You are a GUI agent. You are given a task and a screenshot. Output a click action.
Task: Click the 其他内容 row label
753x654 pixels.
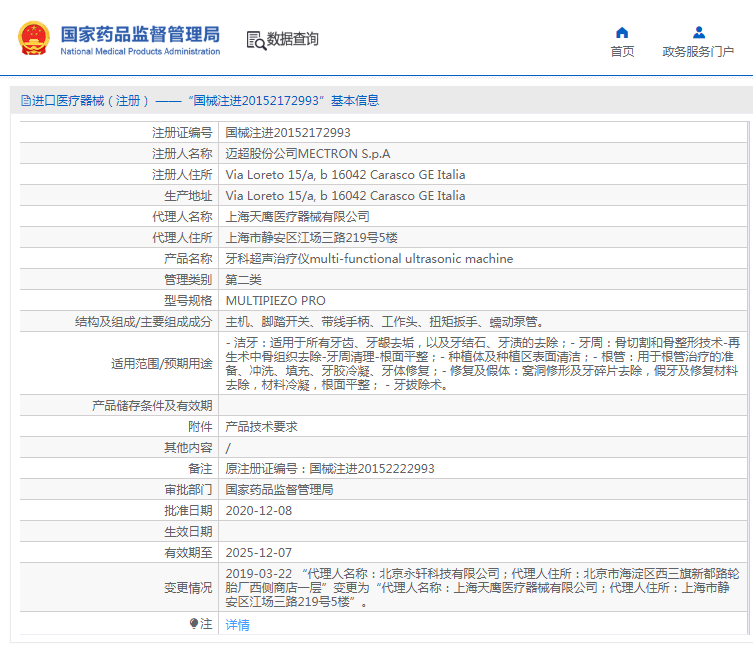pyautogui.click(x=188, y=448)
